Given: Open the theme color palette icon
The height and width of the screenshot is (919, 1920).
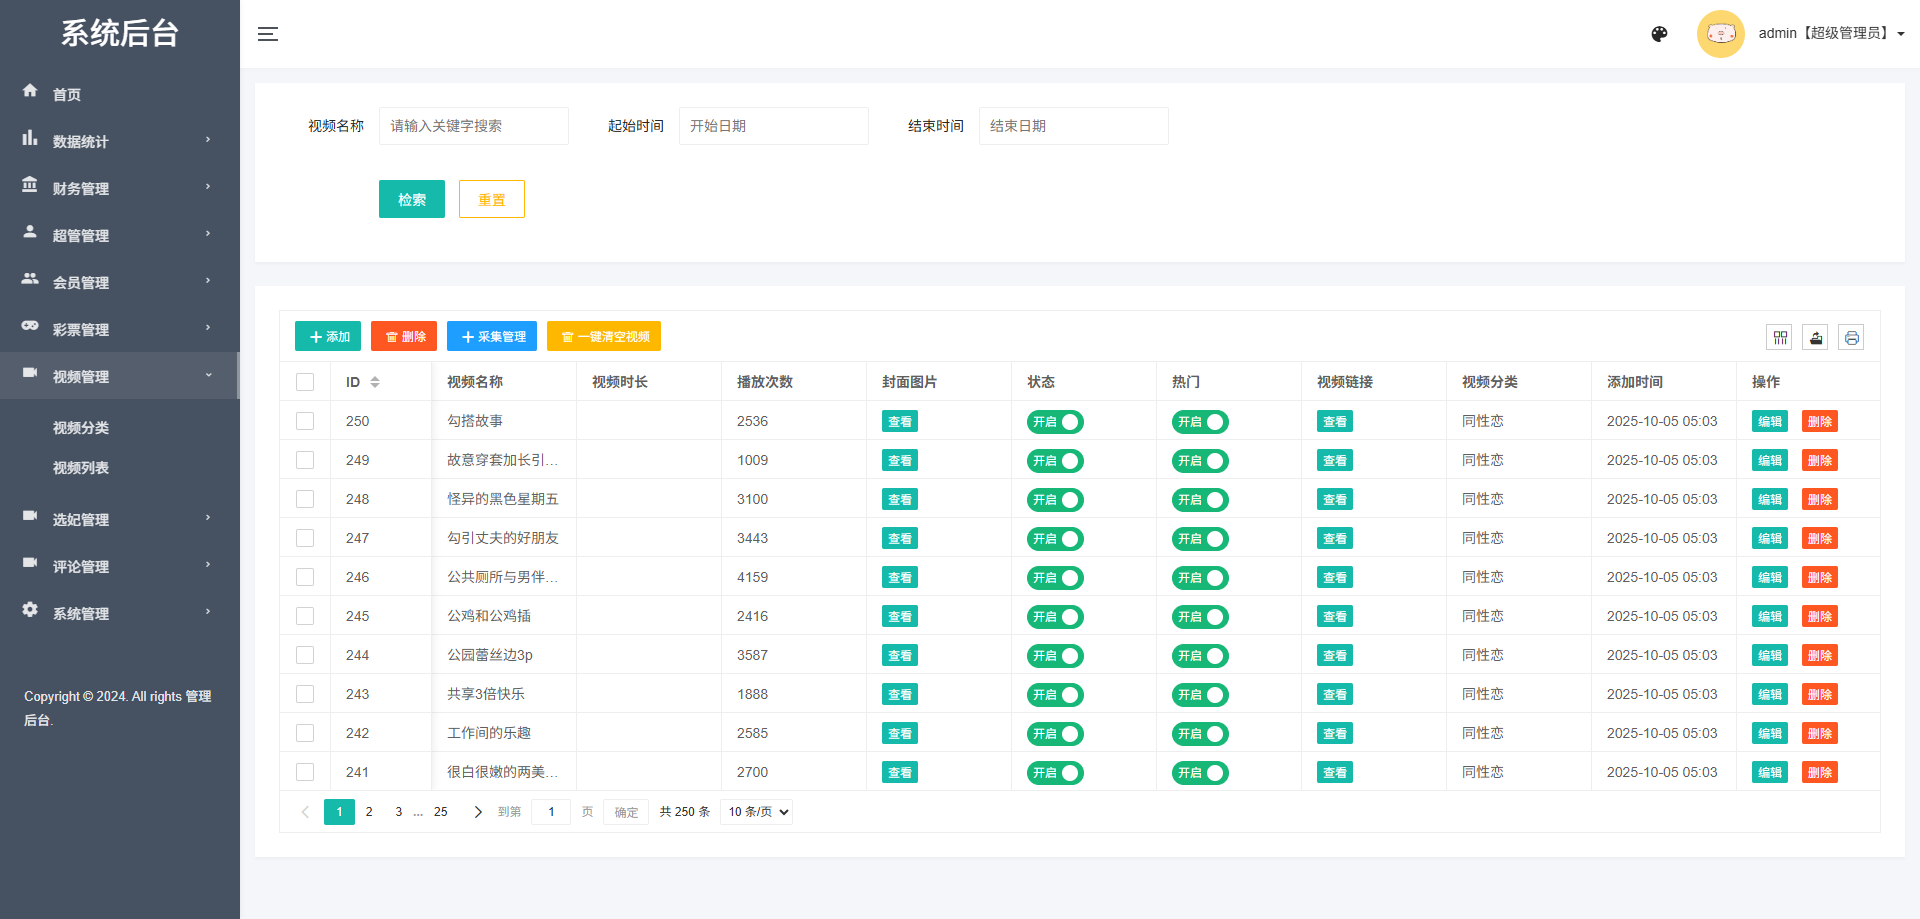Looking at the screenshot, I should click(x=1660, y=33).
